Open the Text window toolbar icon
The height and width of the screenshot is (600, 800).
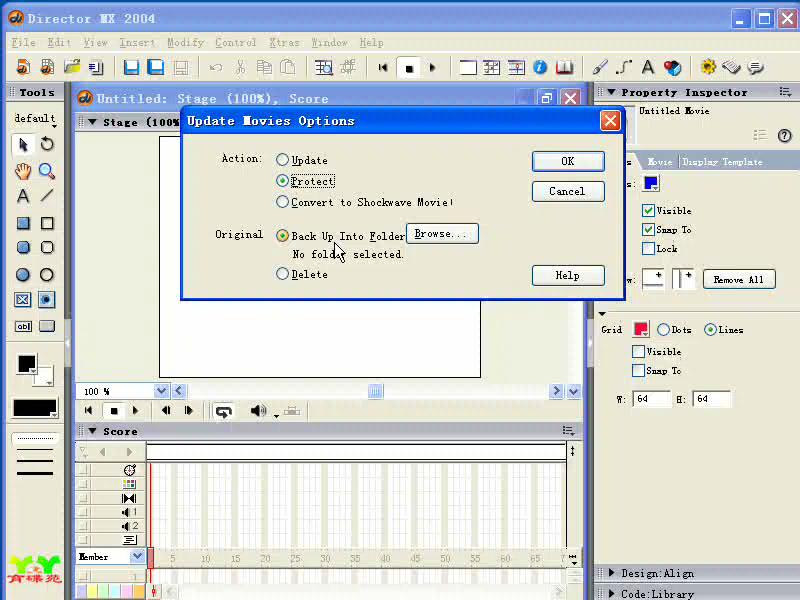coord(648,67)
